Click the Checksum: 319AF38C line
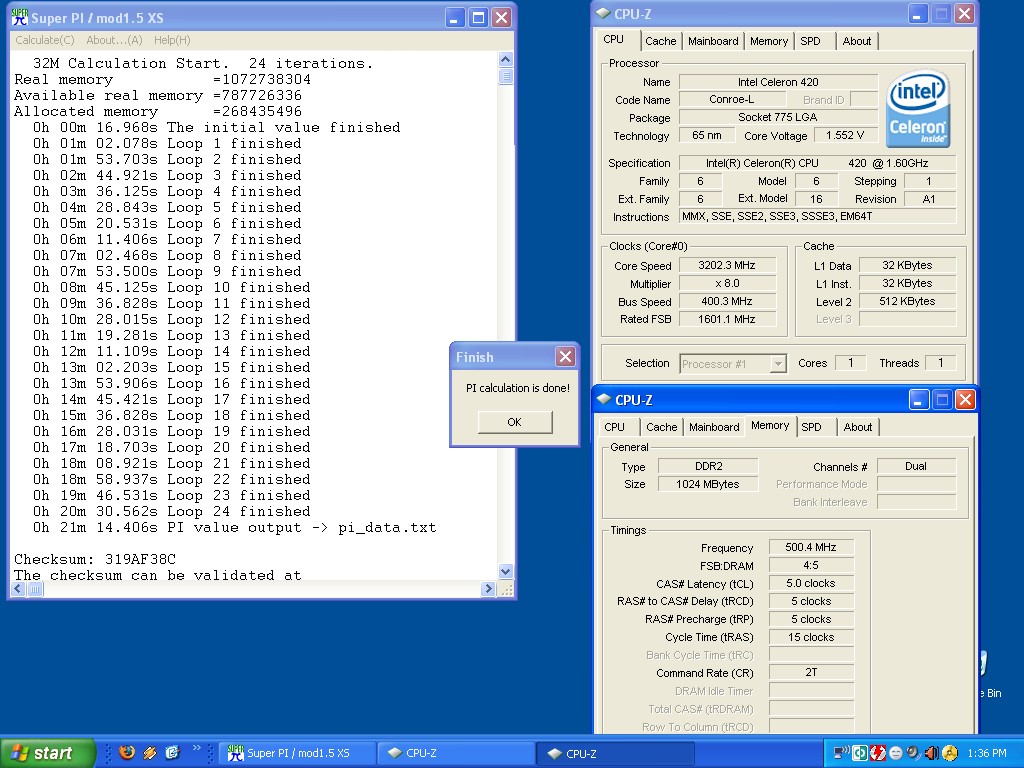Viewport: 1024px width, 768px height. (95, 559)
